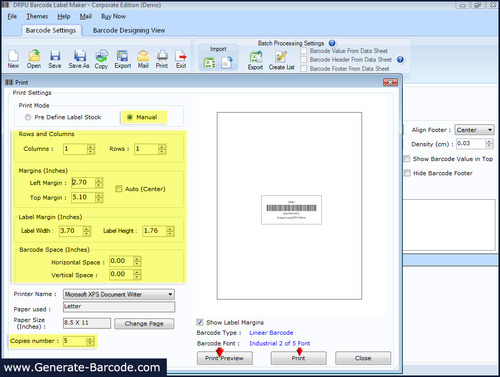Open the Buy Now menu

coord(113,16)
